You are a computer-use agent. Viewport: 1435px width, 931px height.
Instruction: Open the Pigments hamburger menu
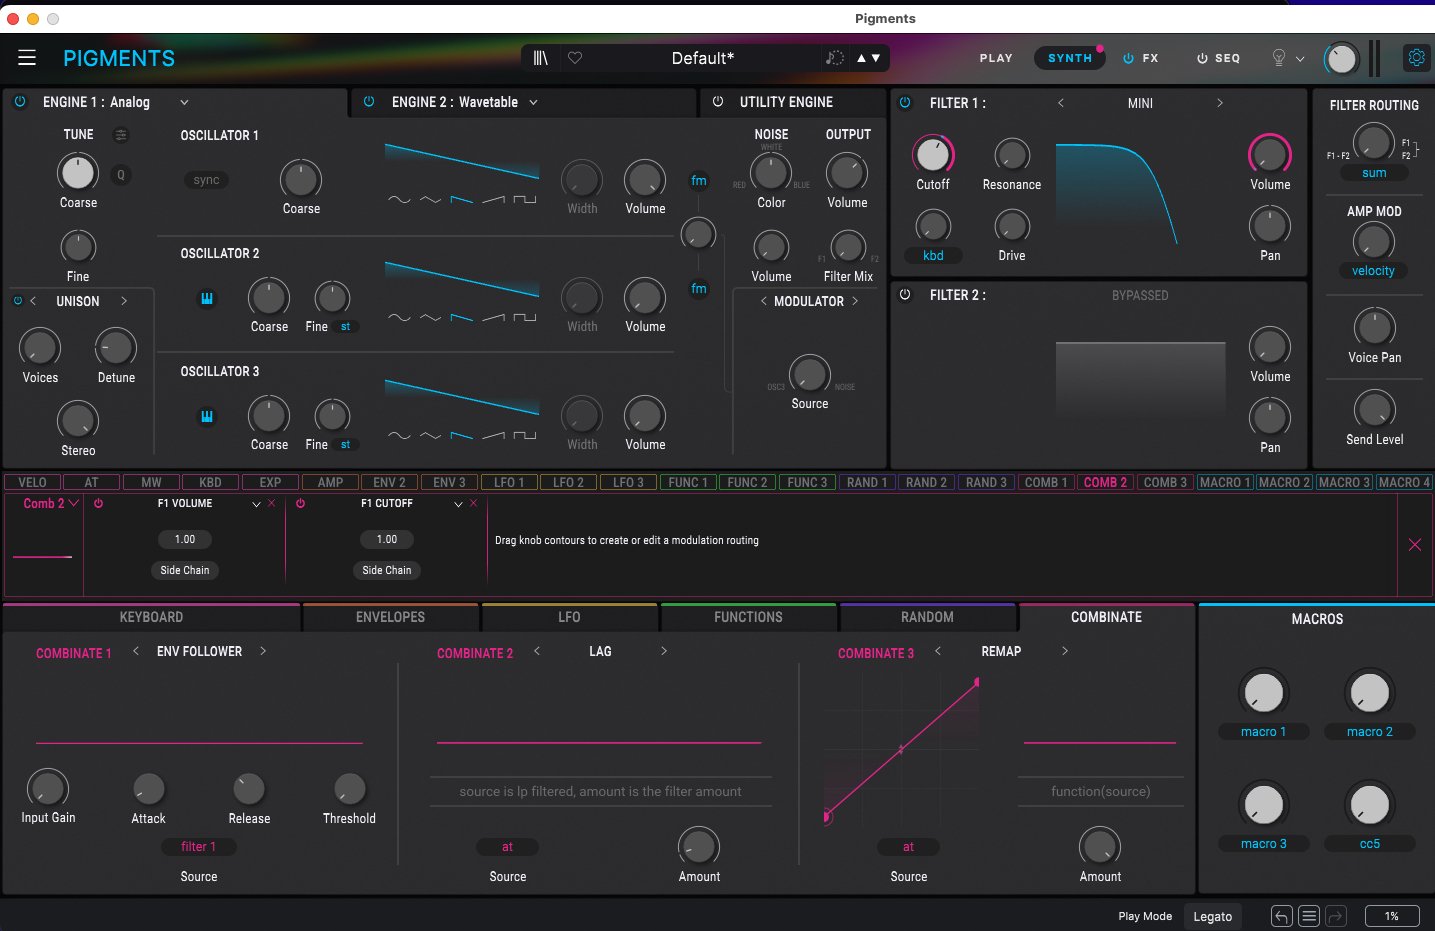pyautogui.click(x=27, y=58)
